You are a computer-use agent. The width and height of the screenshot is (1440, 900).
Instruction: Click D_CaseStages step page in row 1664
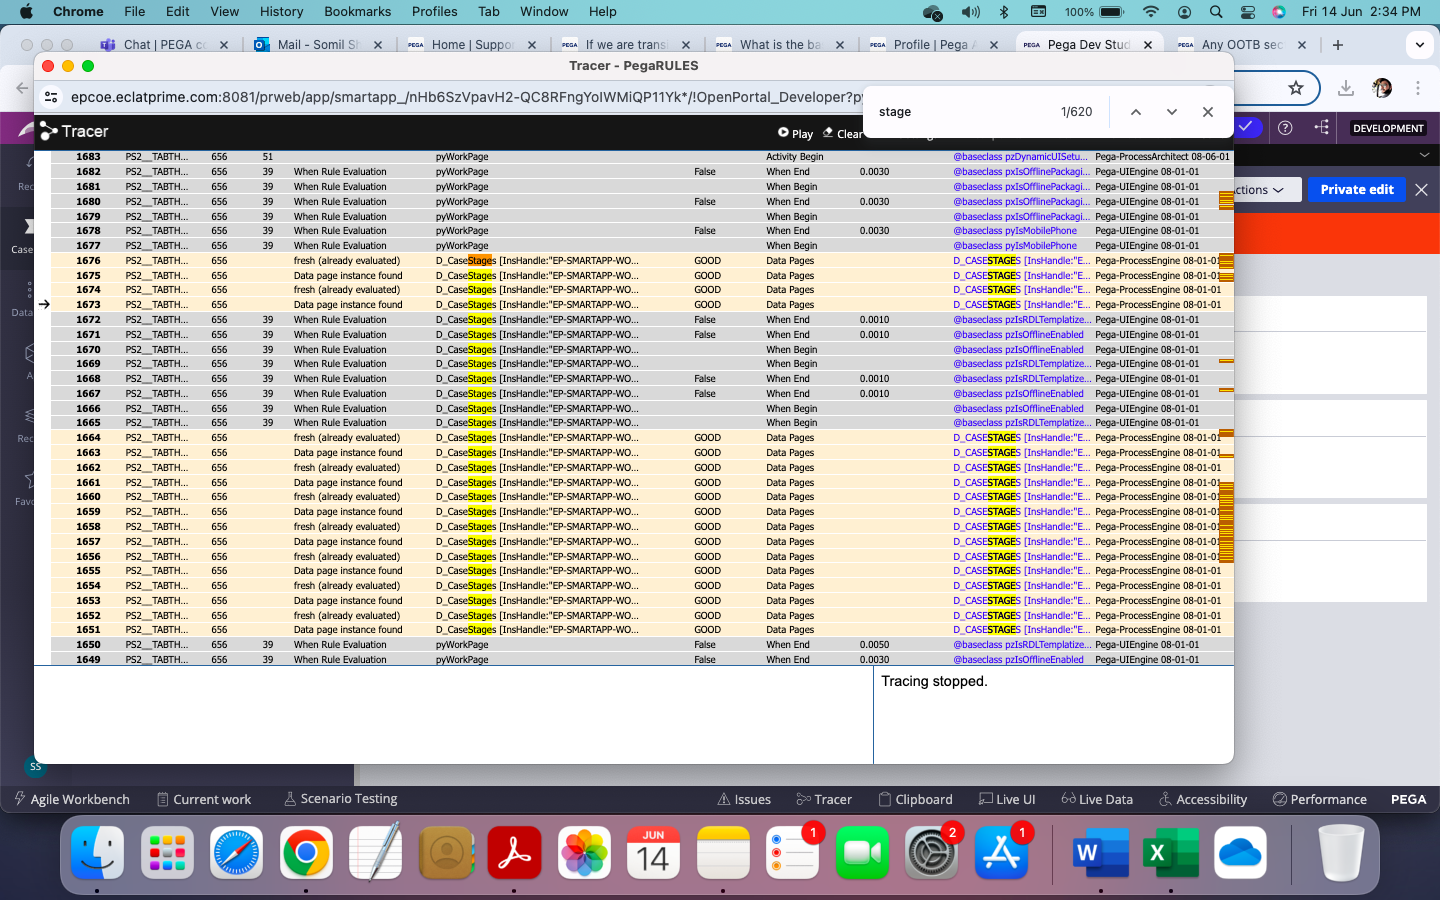pyautogui.click(x=537, y=438)
